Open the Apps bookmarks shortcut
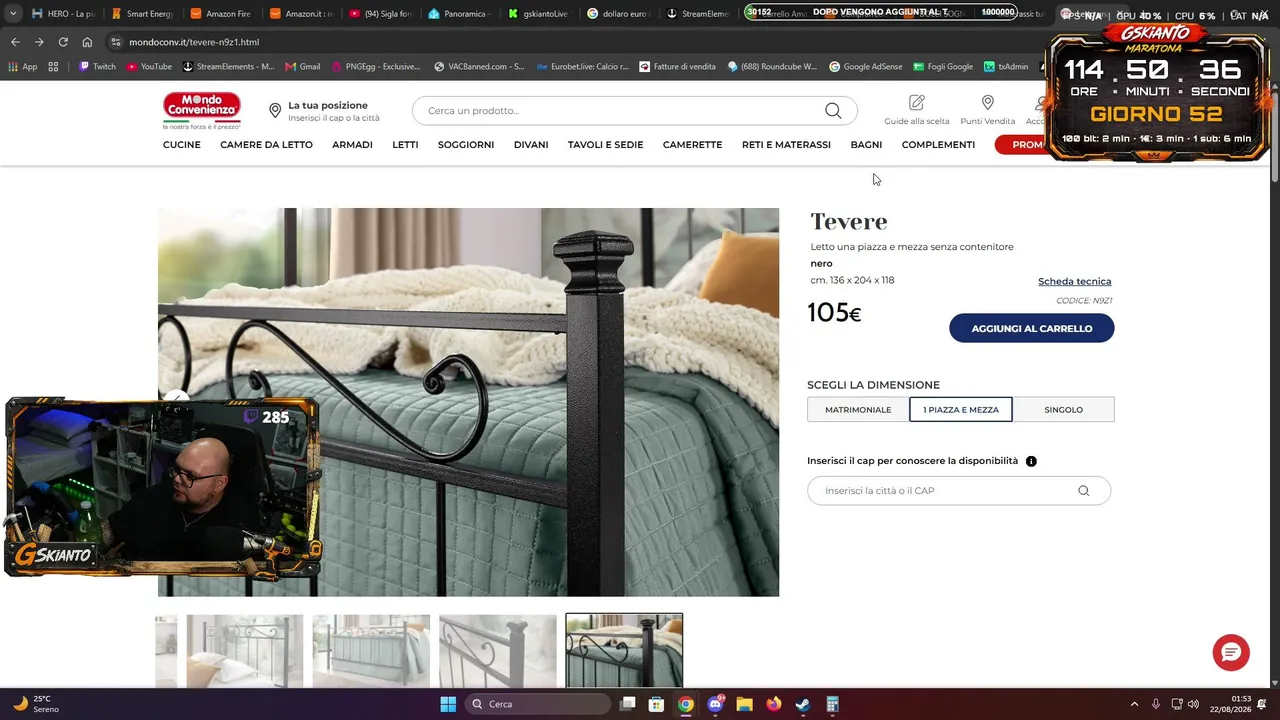 (23, 67)
